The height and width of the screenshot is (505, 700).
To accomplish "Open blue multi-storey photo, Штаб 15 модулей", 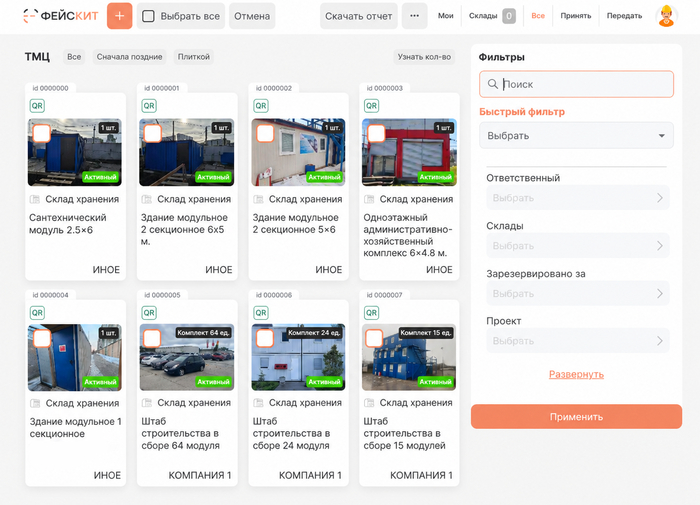I will click(409, 357).
